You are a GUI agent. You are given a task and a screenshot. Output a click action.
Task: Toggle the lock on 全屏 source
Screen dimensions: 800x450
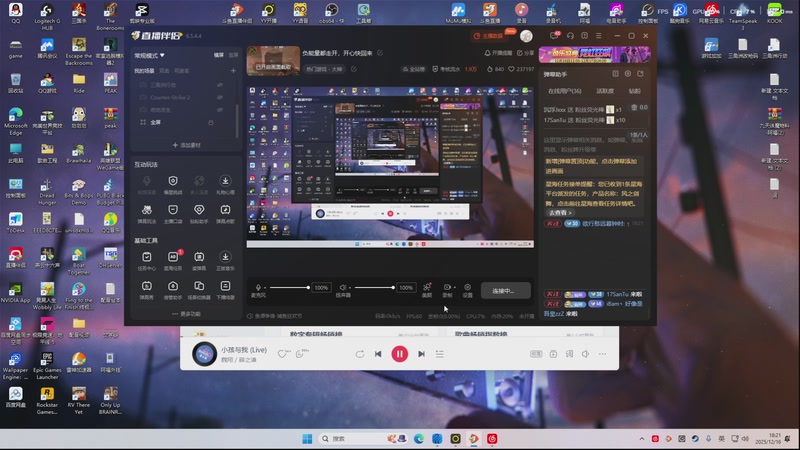pyautogui.click(x=211, y=122)
